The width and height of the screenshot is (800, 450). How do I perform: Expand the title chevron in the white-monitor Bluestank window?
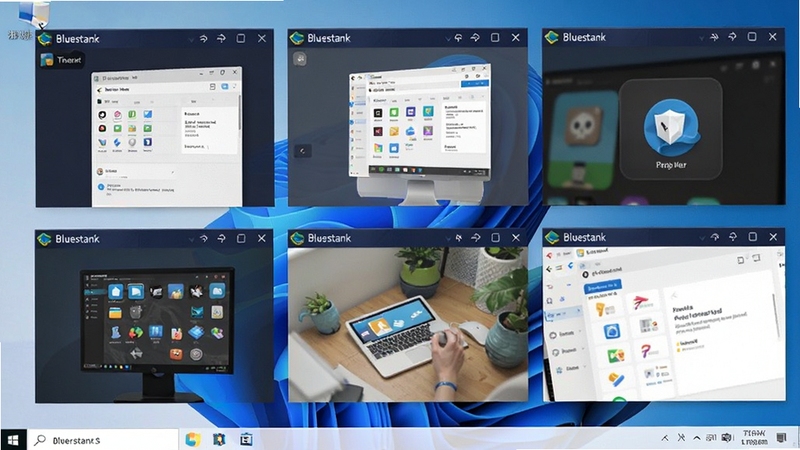pos(447,38)
